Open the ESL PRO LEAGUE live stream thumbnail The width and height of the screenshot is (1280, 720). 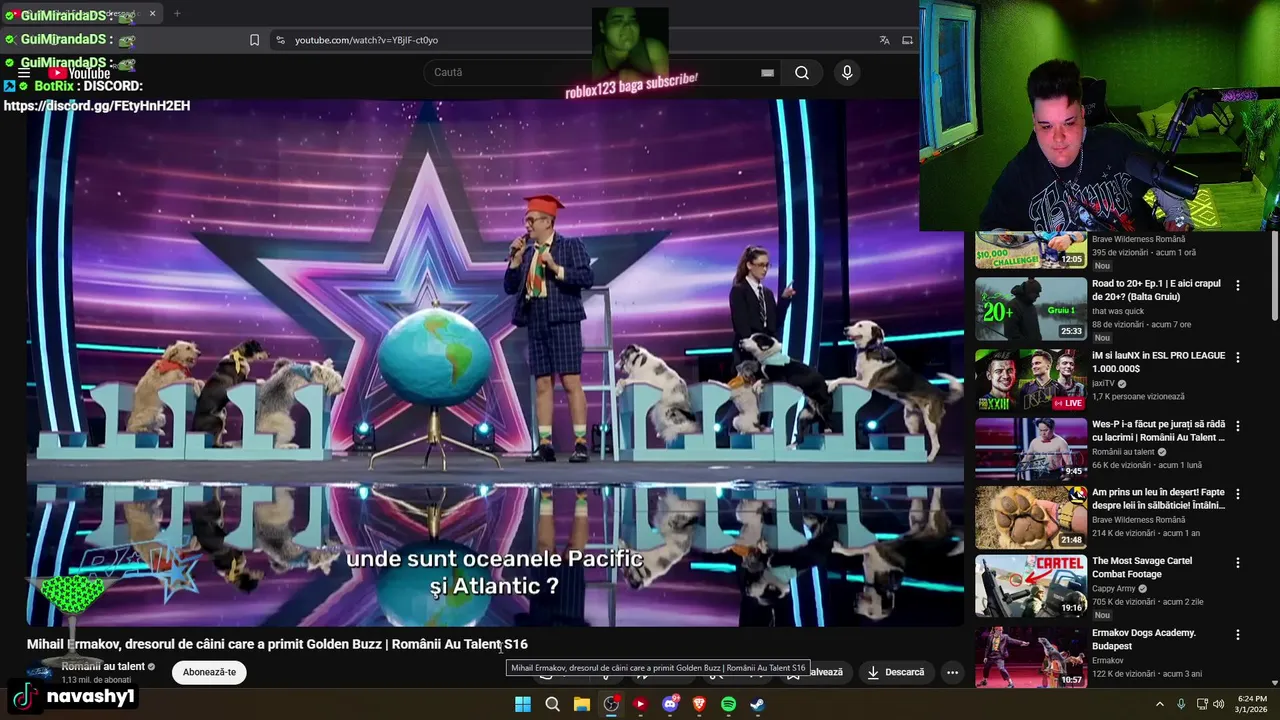tap(1031, 380)
